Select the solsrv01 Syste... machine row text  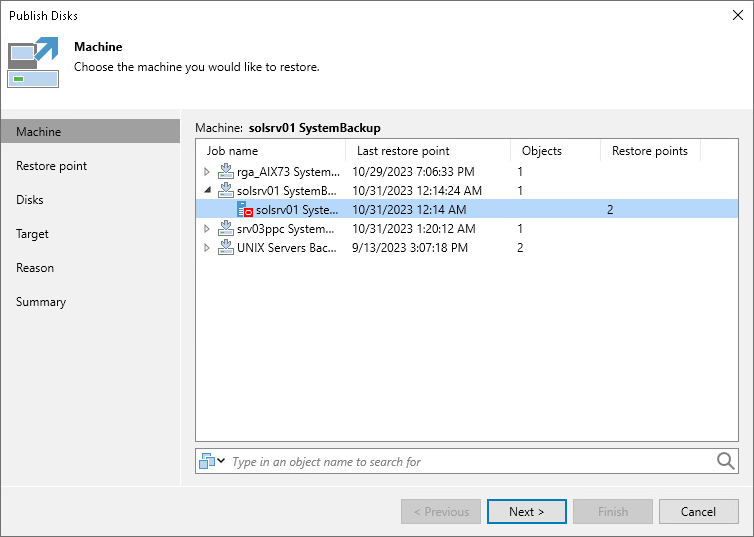297,210
